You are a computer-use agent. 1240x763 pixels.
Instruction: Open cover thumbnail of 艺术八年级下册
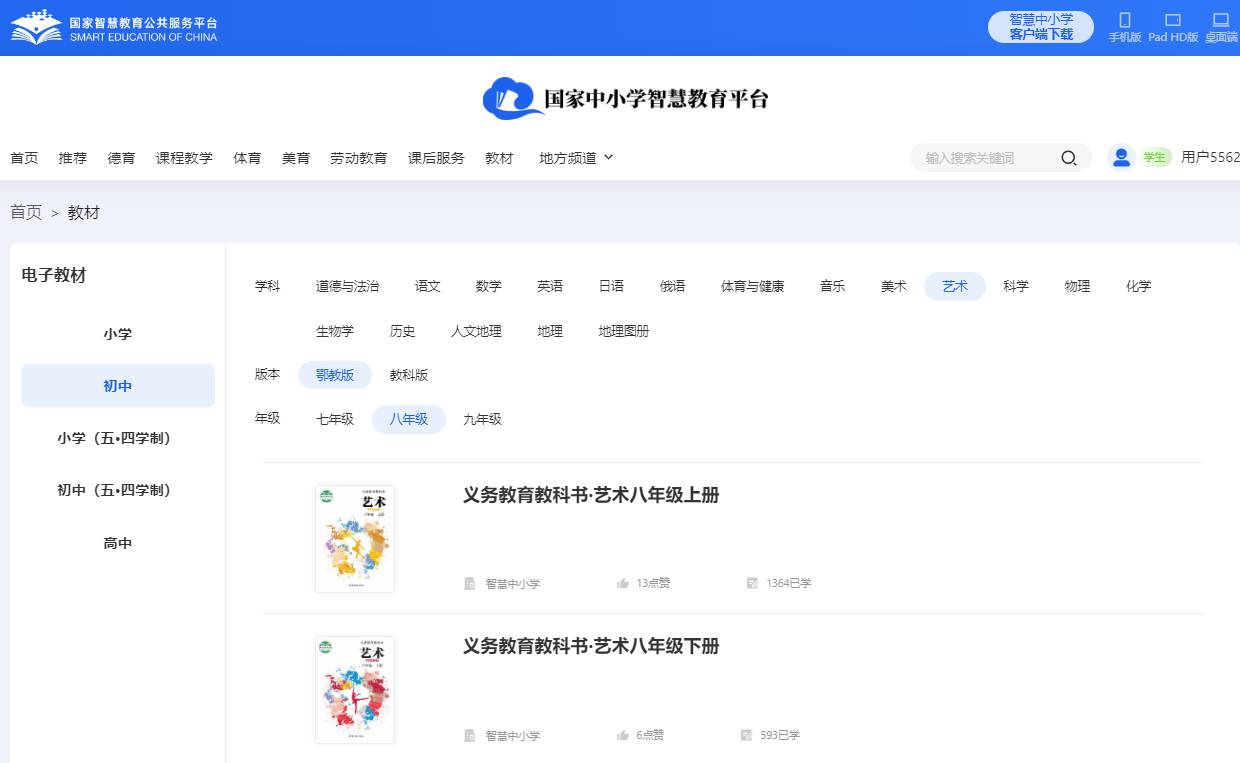click(355, 690)
